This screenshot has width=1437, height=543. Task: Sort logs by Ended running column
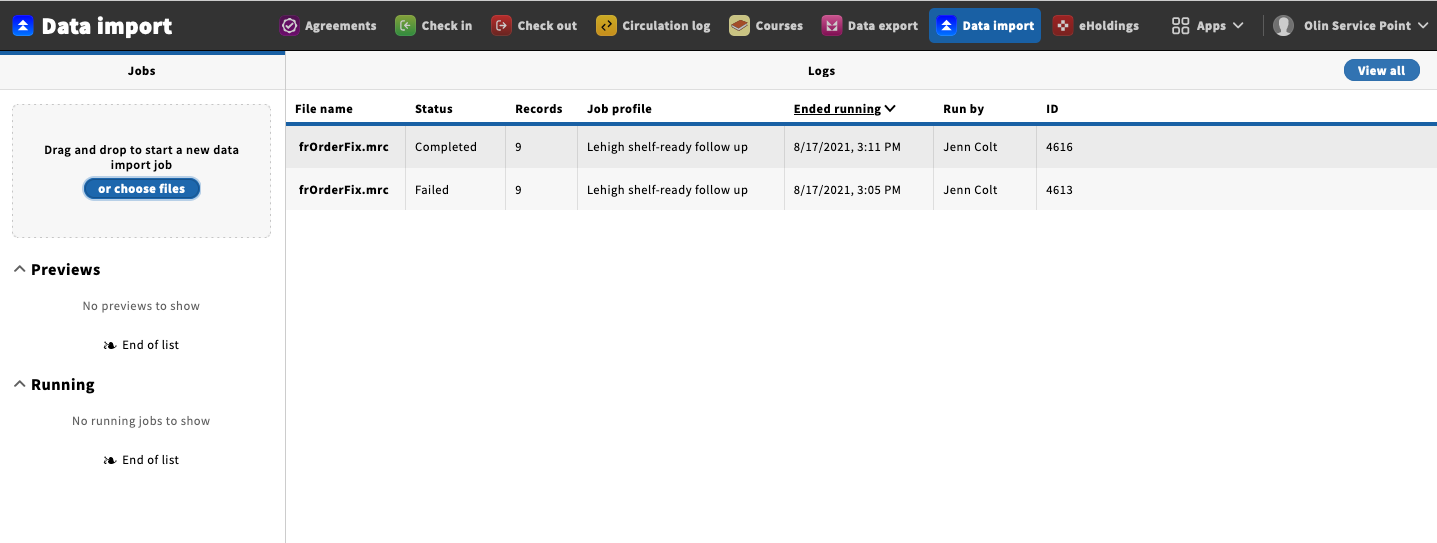tap(837, 109)
